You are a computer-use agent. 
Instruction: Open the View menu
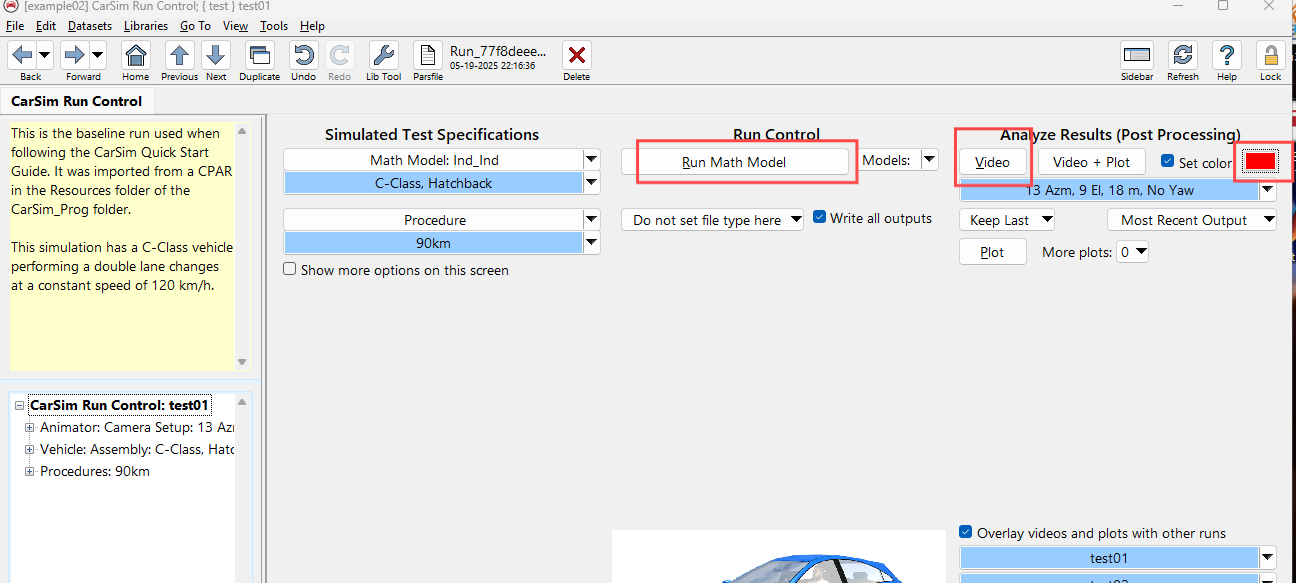coord(236,26)
